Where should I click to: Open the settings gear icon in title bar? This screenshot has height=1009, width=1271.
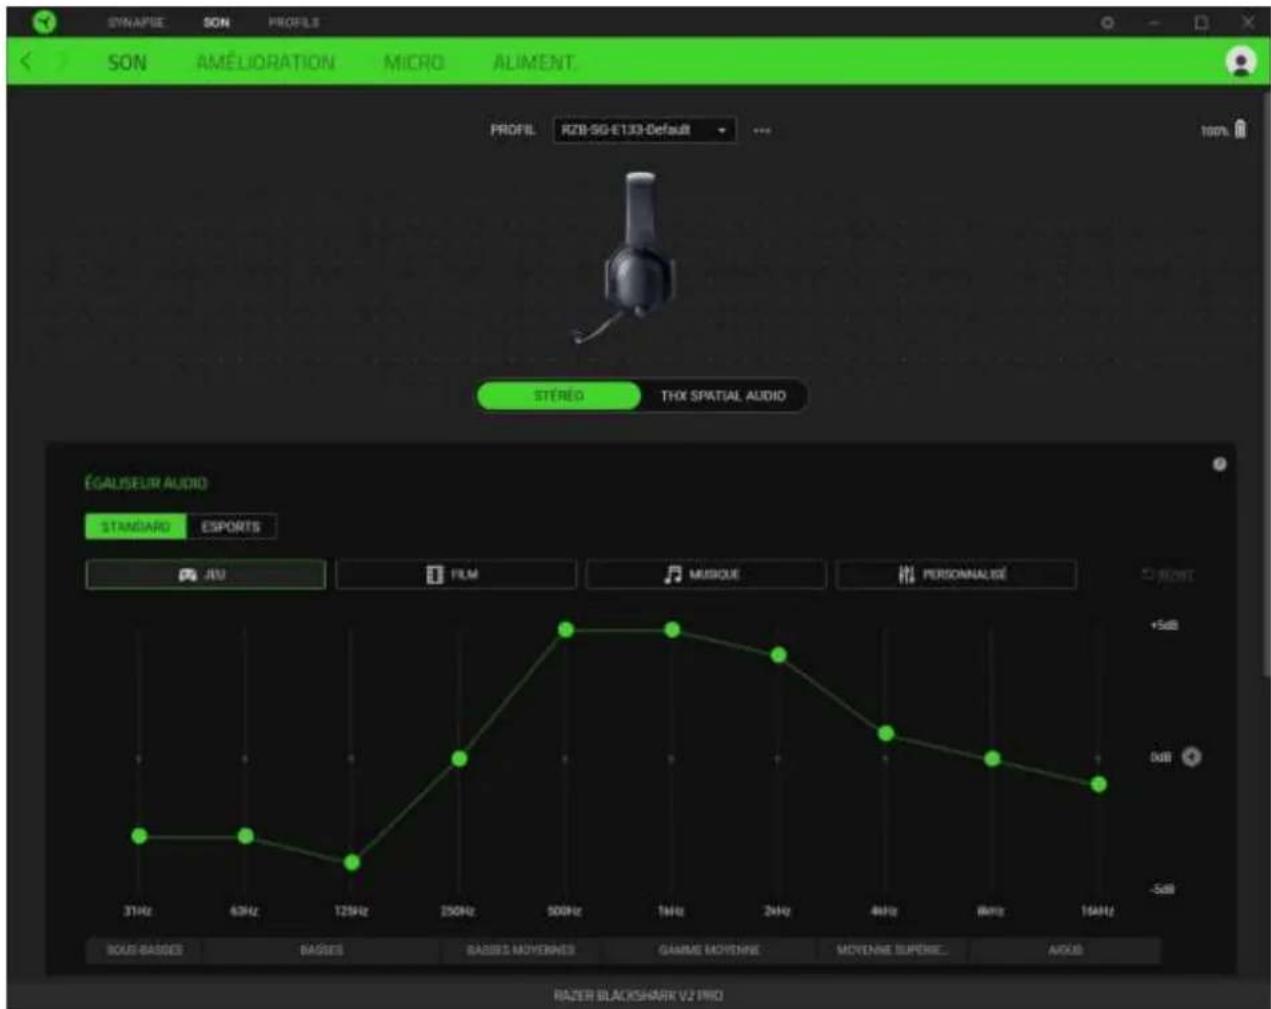coord(1107,22)
